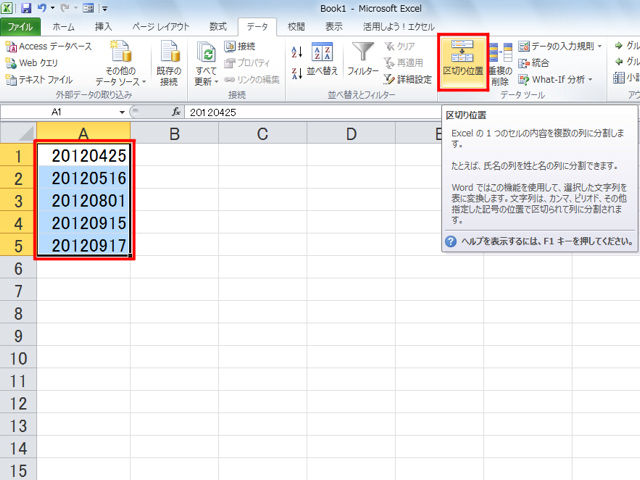Click the Excel application icon in title bar
The height and width of the screenshot is (480, 640).
pos(7,8)
